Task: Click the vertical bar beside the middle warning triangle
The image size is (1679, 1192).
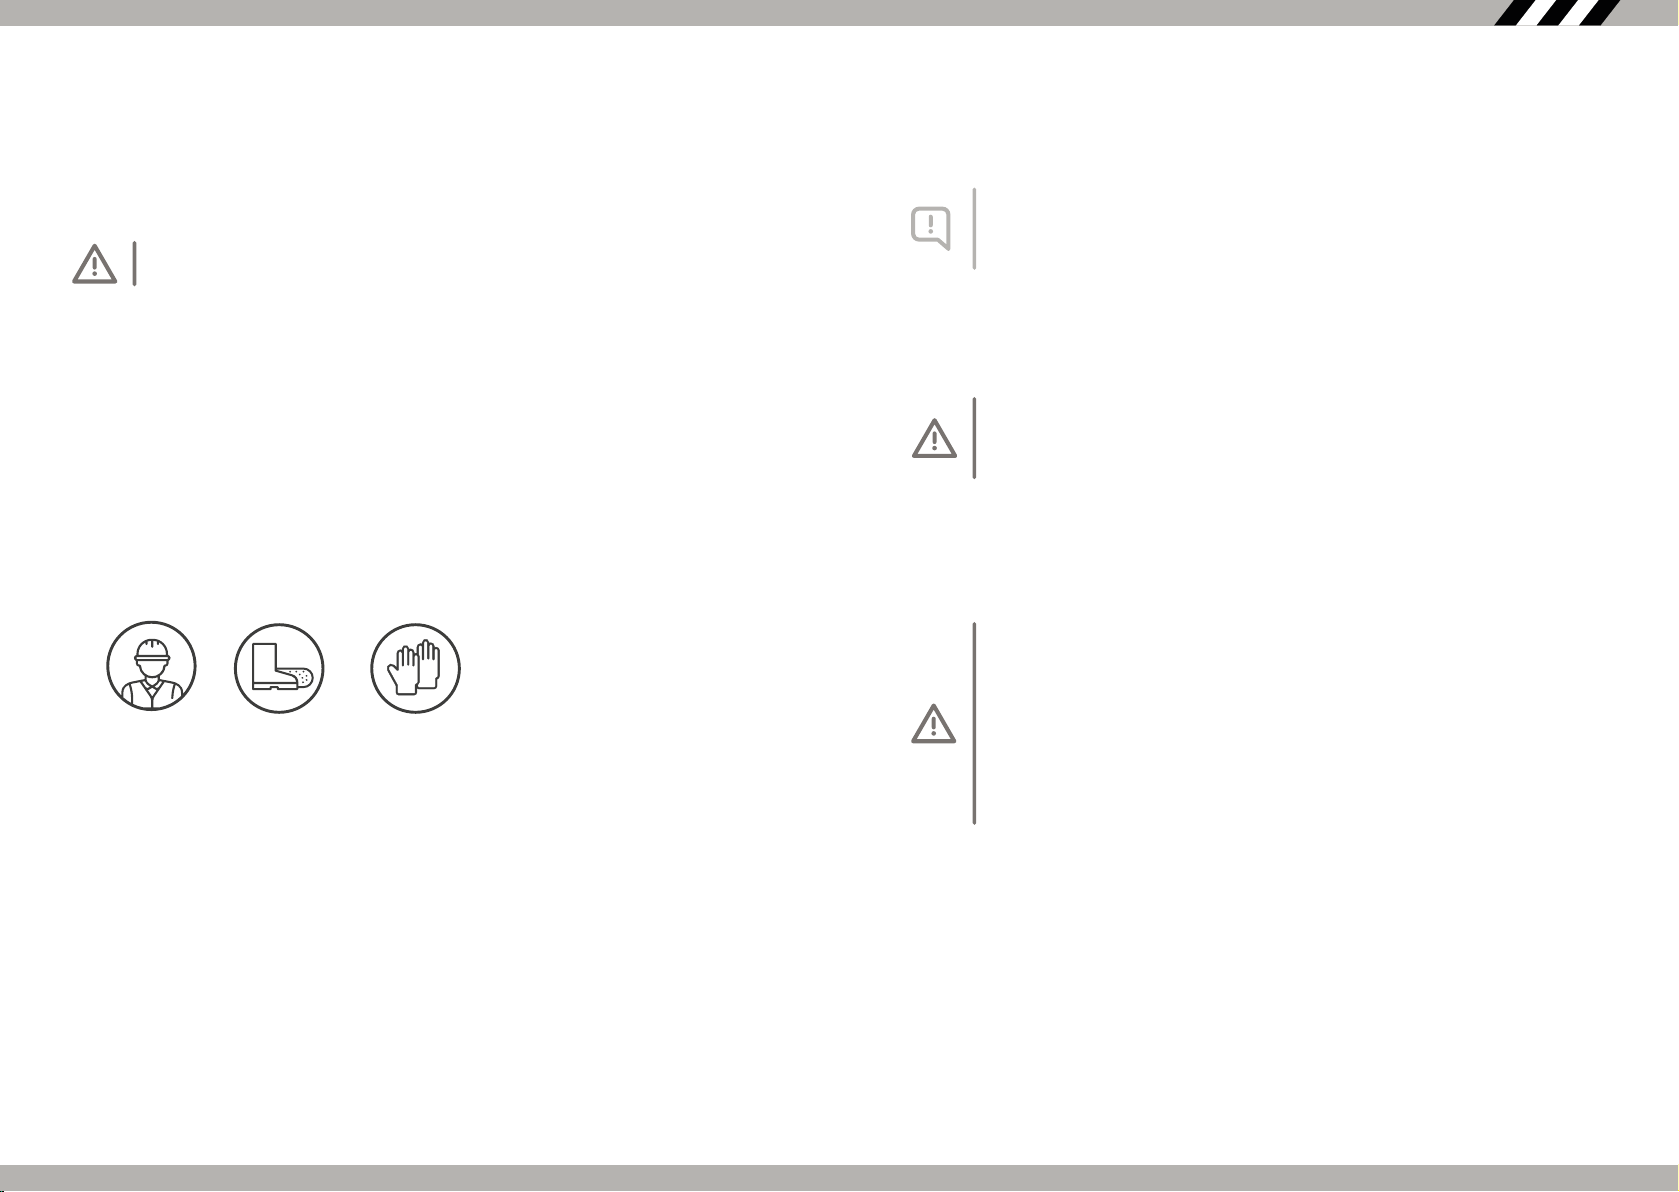Action: 974,438
